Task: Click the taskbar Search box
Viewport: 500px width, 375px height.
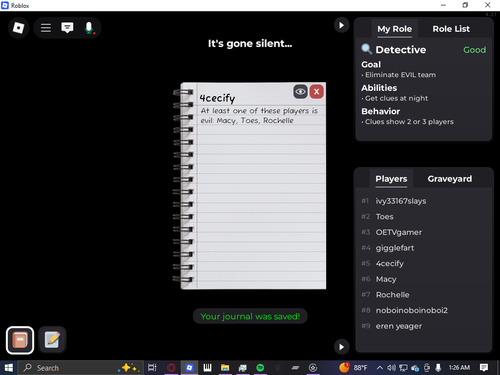Action: (81, 368)
